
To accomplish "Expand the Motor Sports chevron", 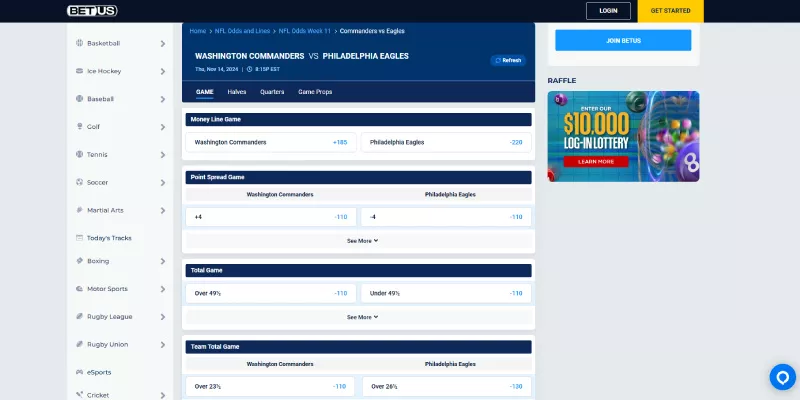I will 163,289.
